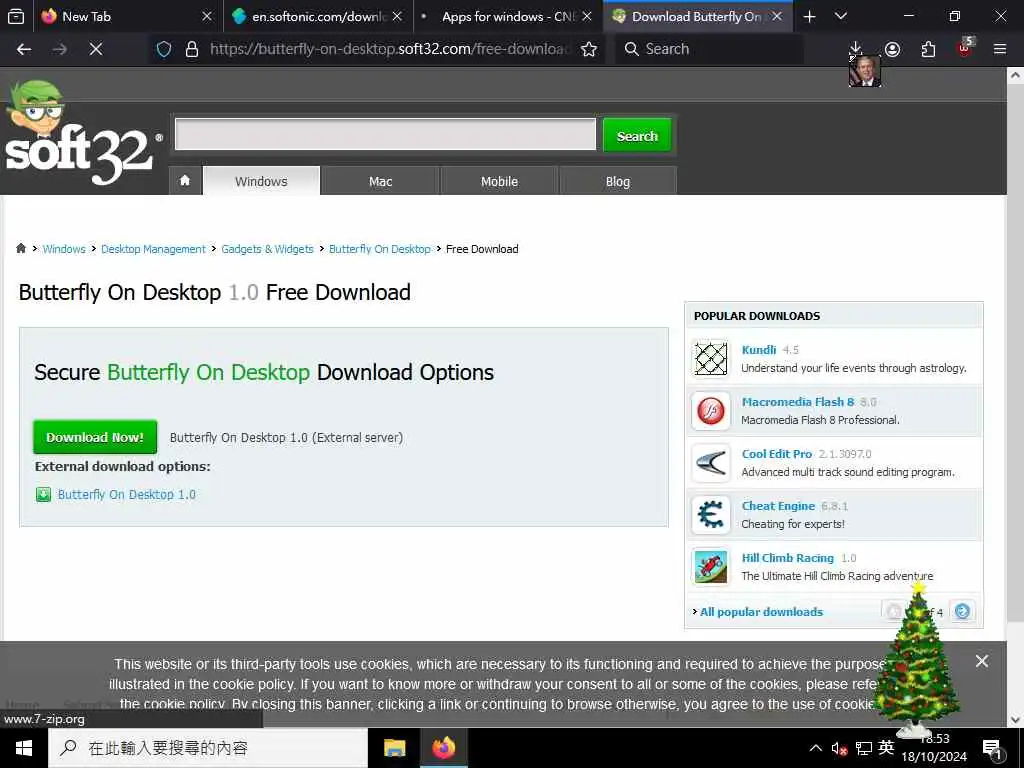
Task: Open Butterfly On Desktop breadcrumb link
Action: tap(380, 249)
